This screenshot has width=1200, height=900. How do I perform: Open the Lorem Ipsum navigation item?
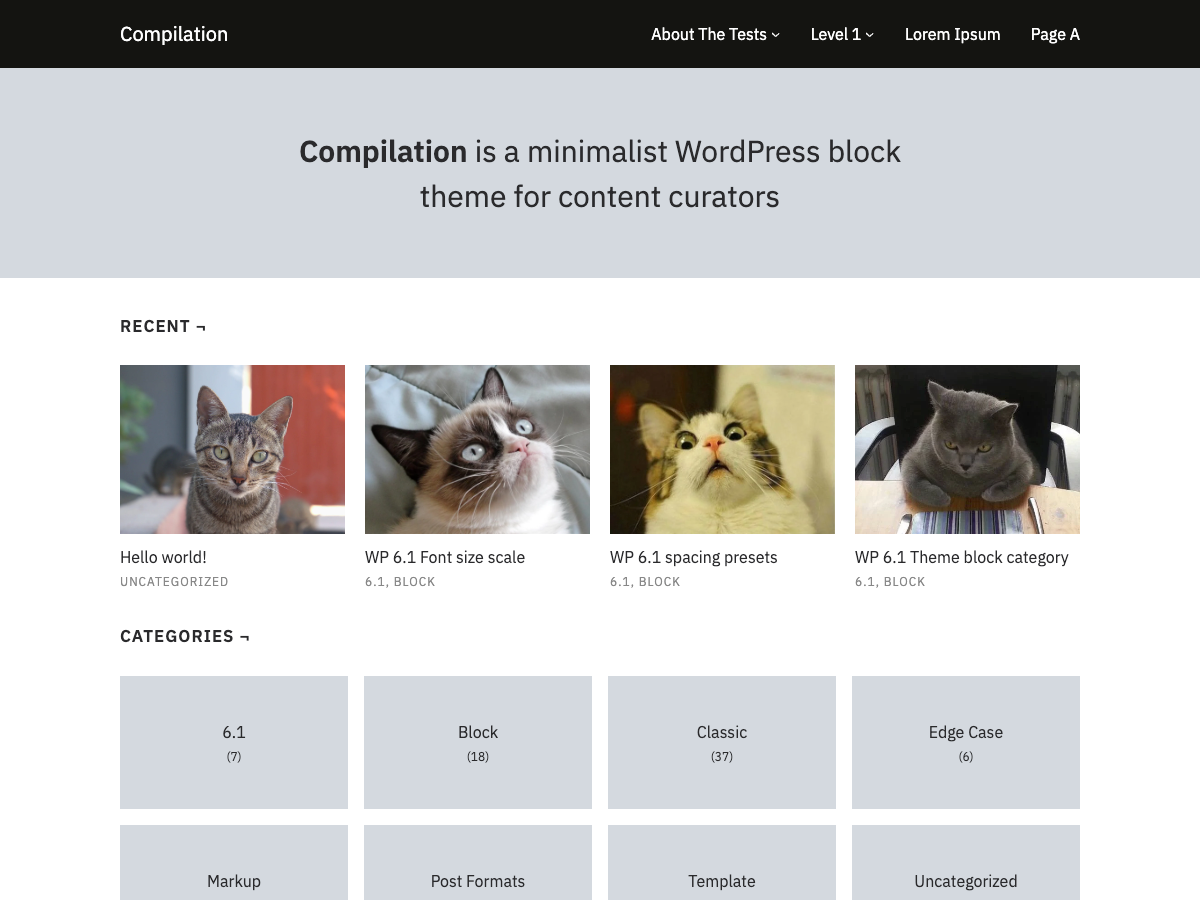[952, 34]
